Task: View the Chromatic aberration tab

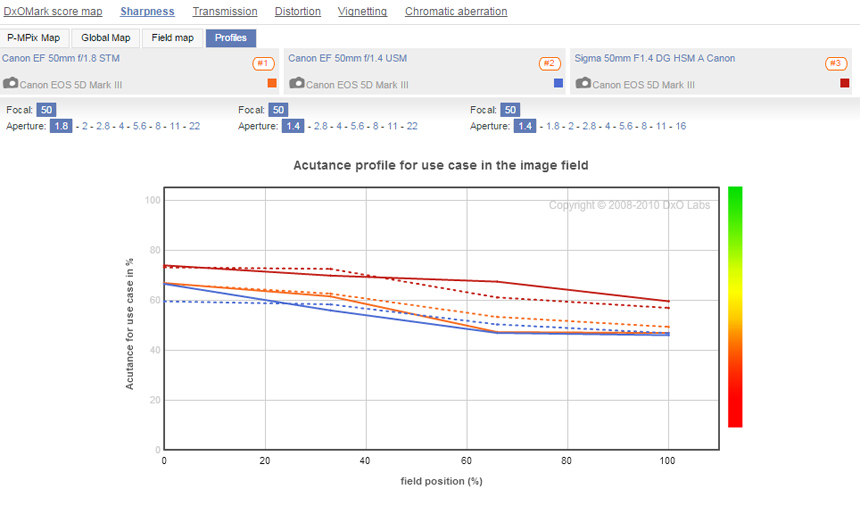Action: 456,11
